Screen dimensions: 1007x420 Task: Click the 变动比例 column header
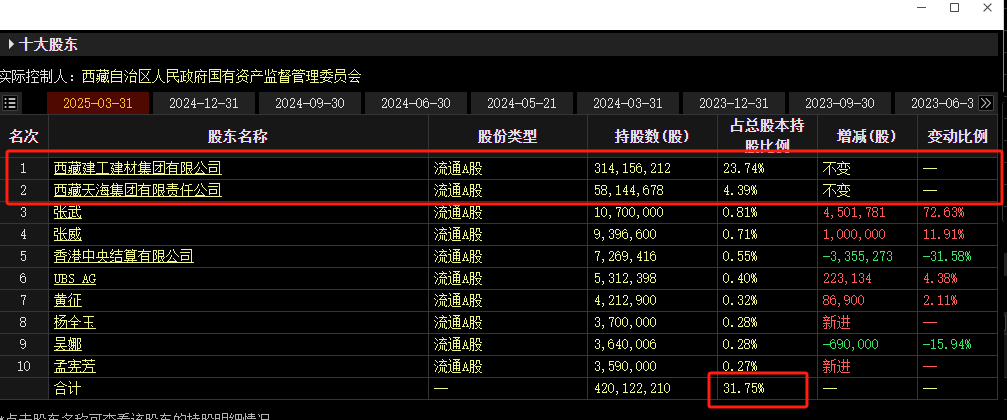(958, 136)
